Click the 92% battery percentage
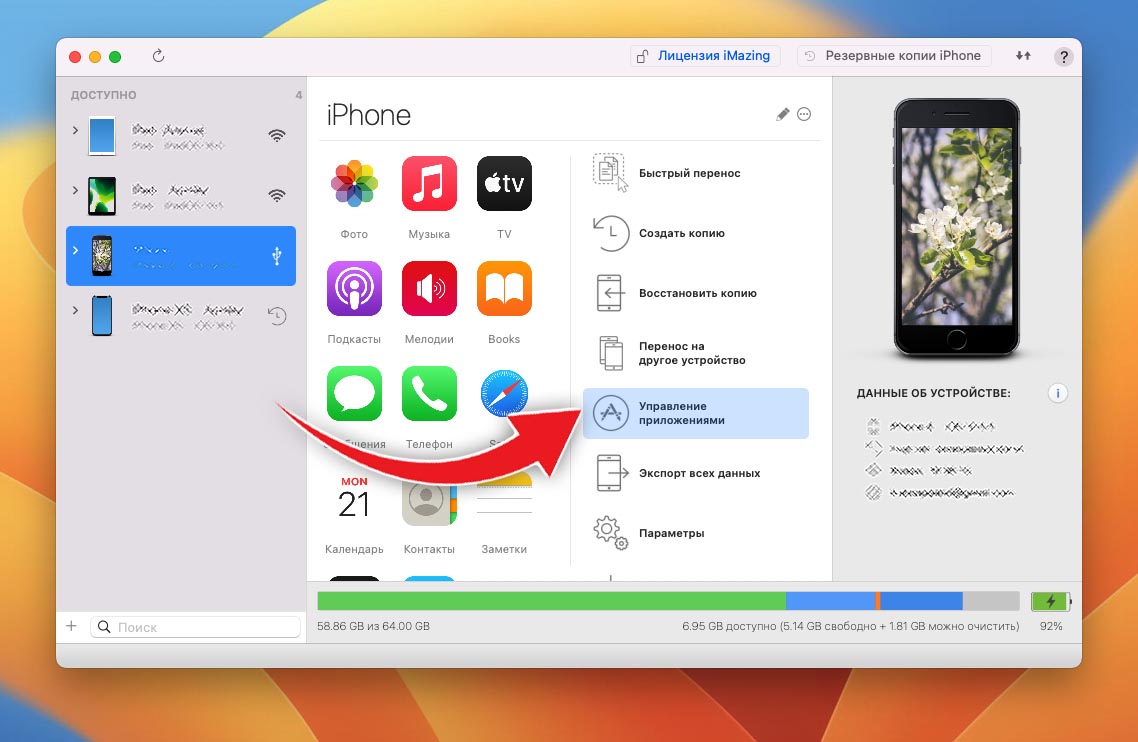 [1051, 626]
